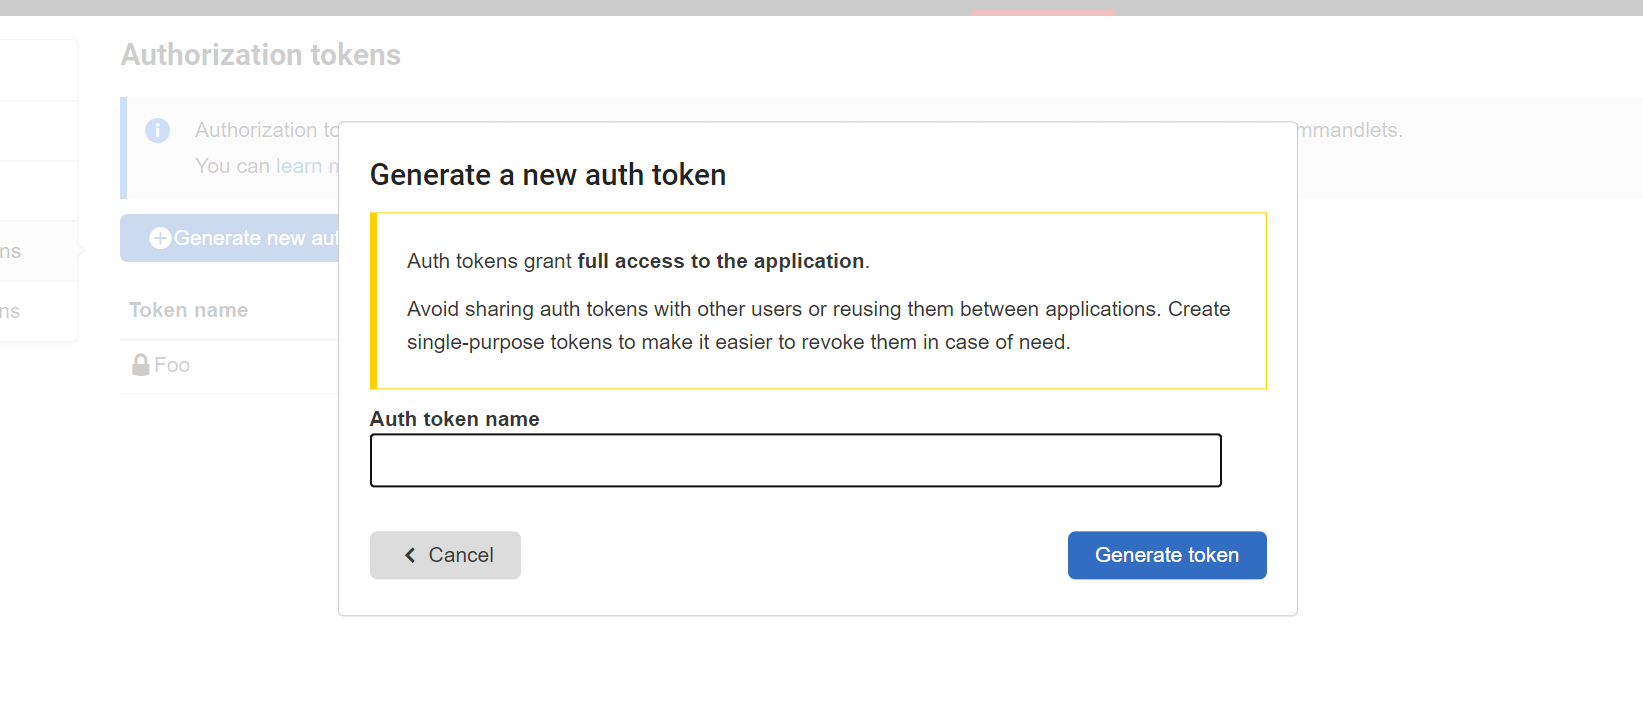Viewport: 1643px width, 720px height.
Task: Click the plus icon on Generate new auth
Action: click(x=160, y=238)
